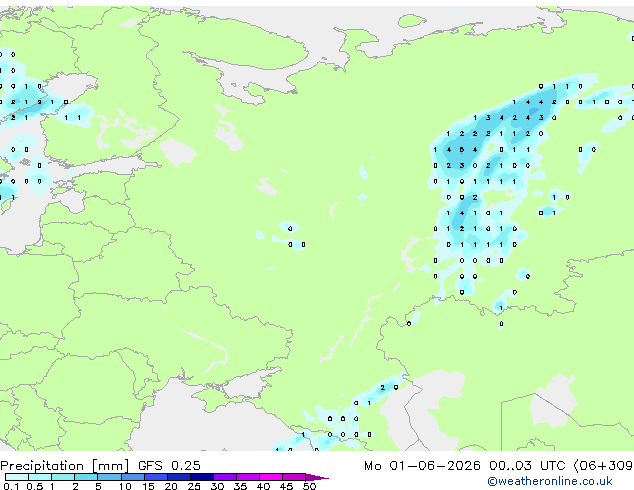Click the legend label '50'

coord(309,486)
